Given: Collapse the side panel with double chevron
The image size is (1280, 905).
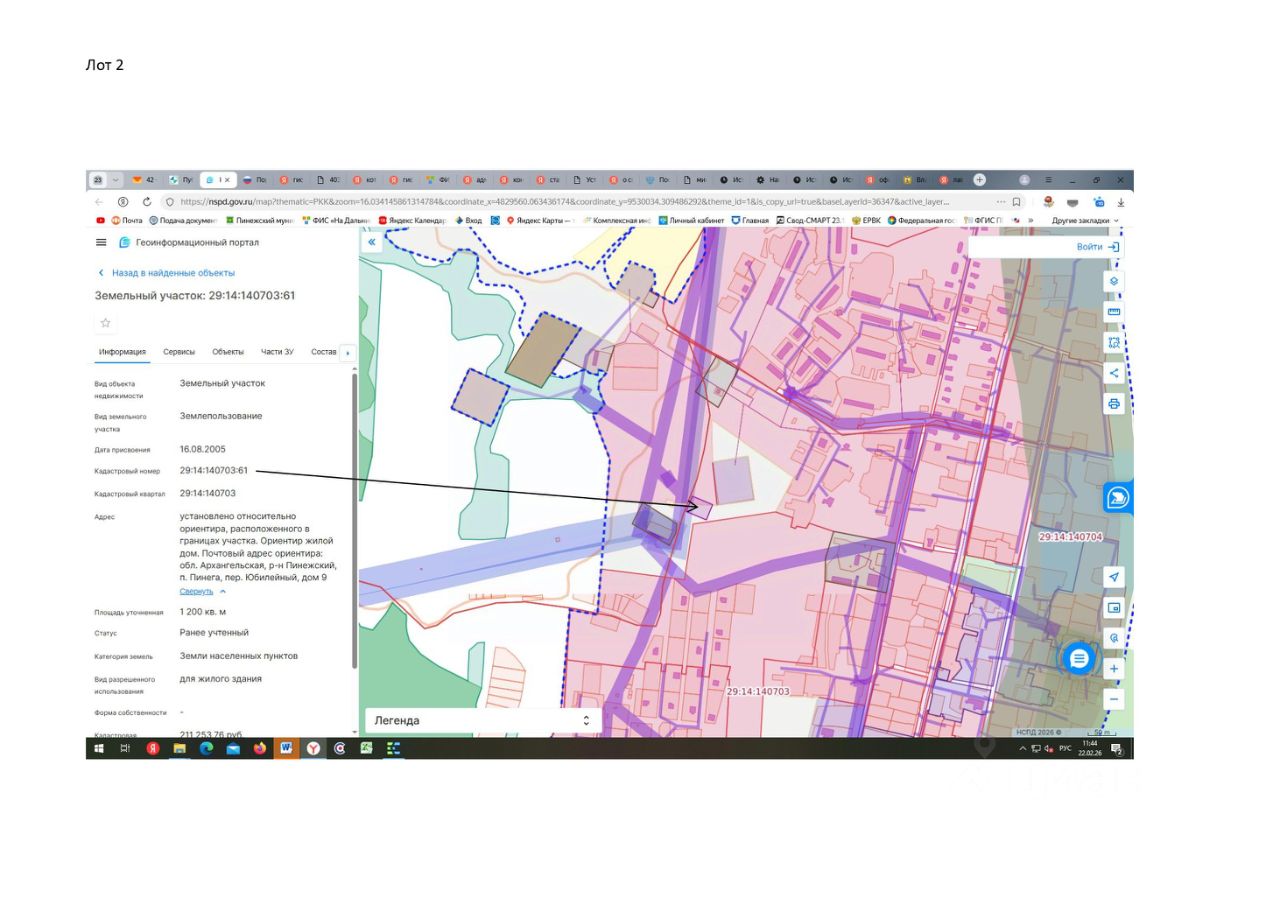Looking at the screenshot, I should click(x=372, y=242).
